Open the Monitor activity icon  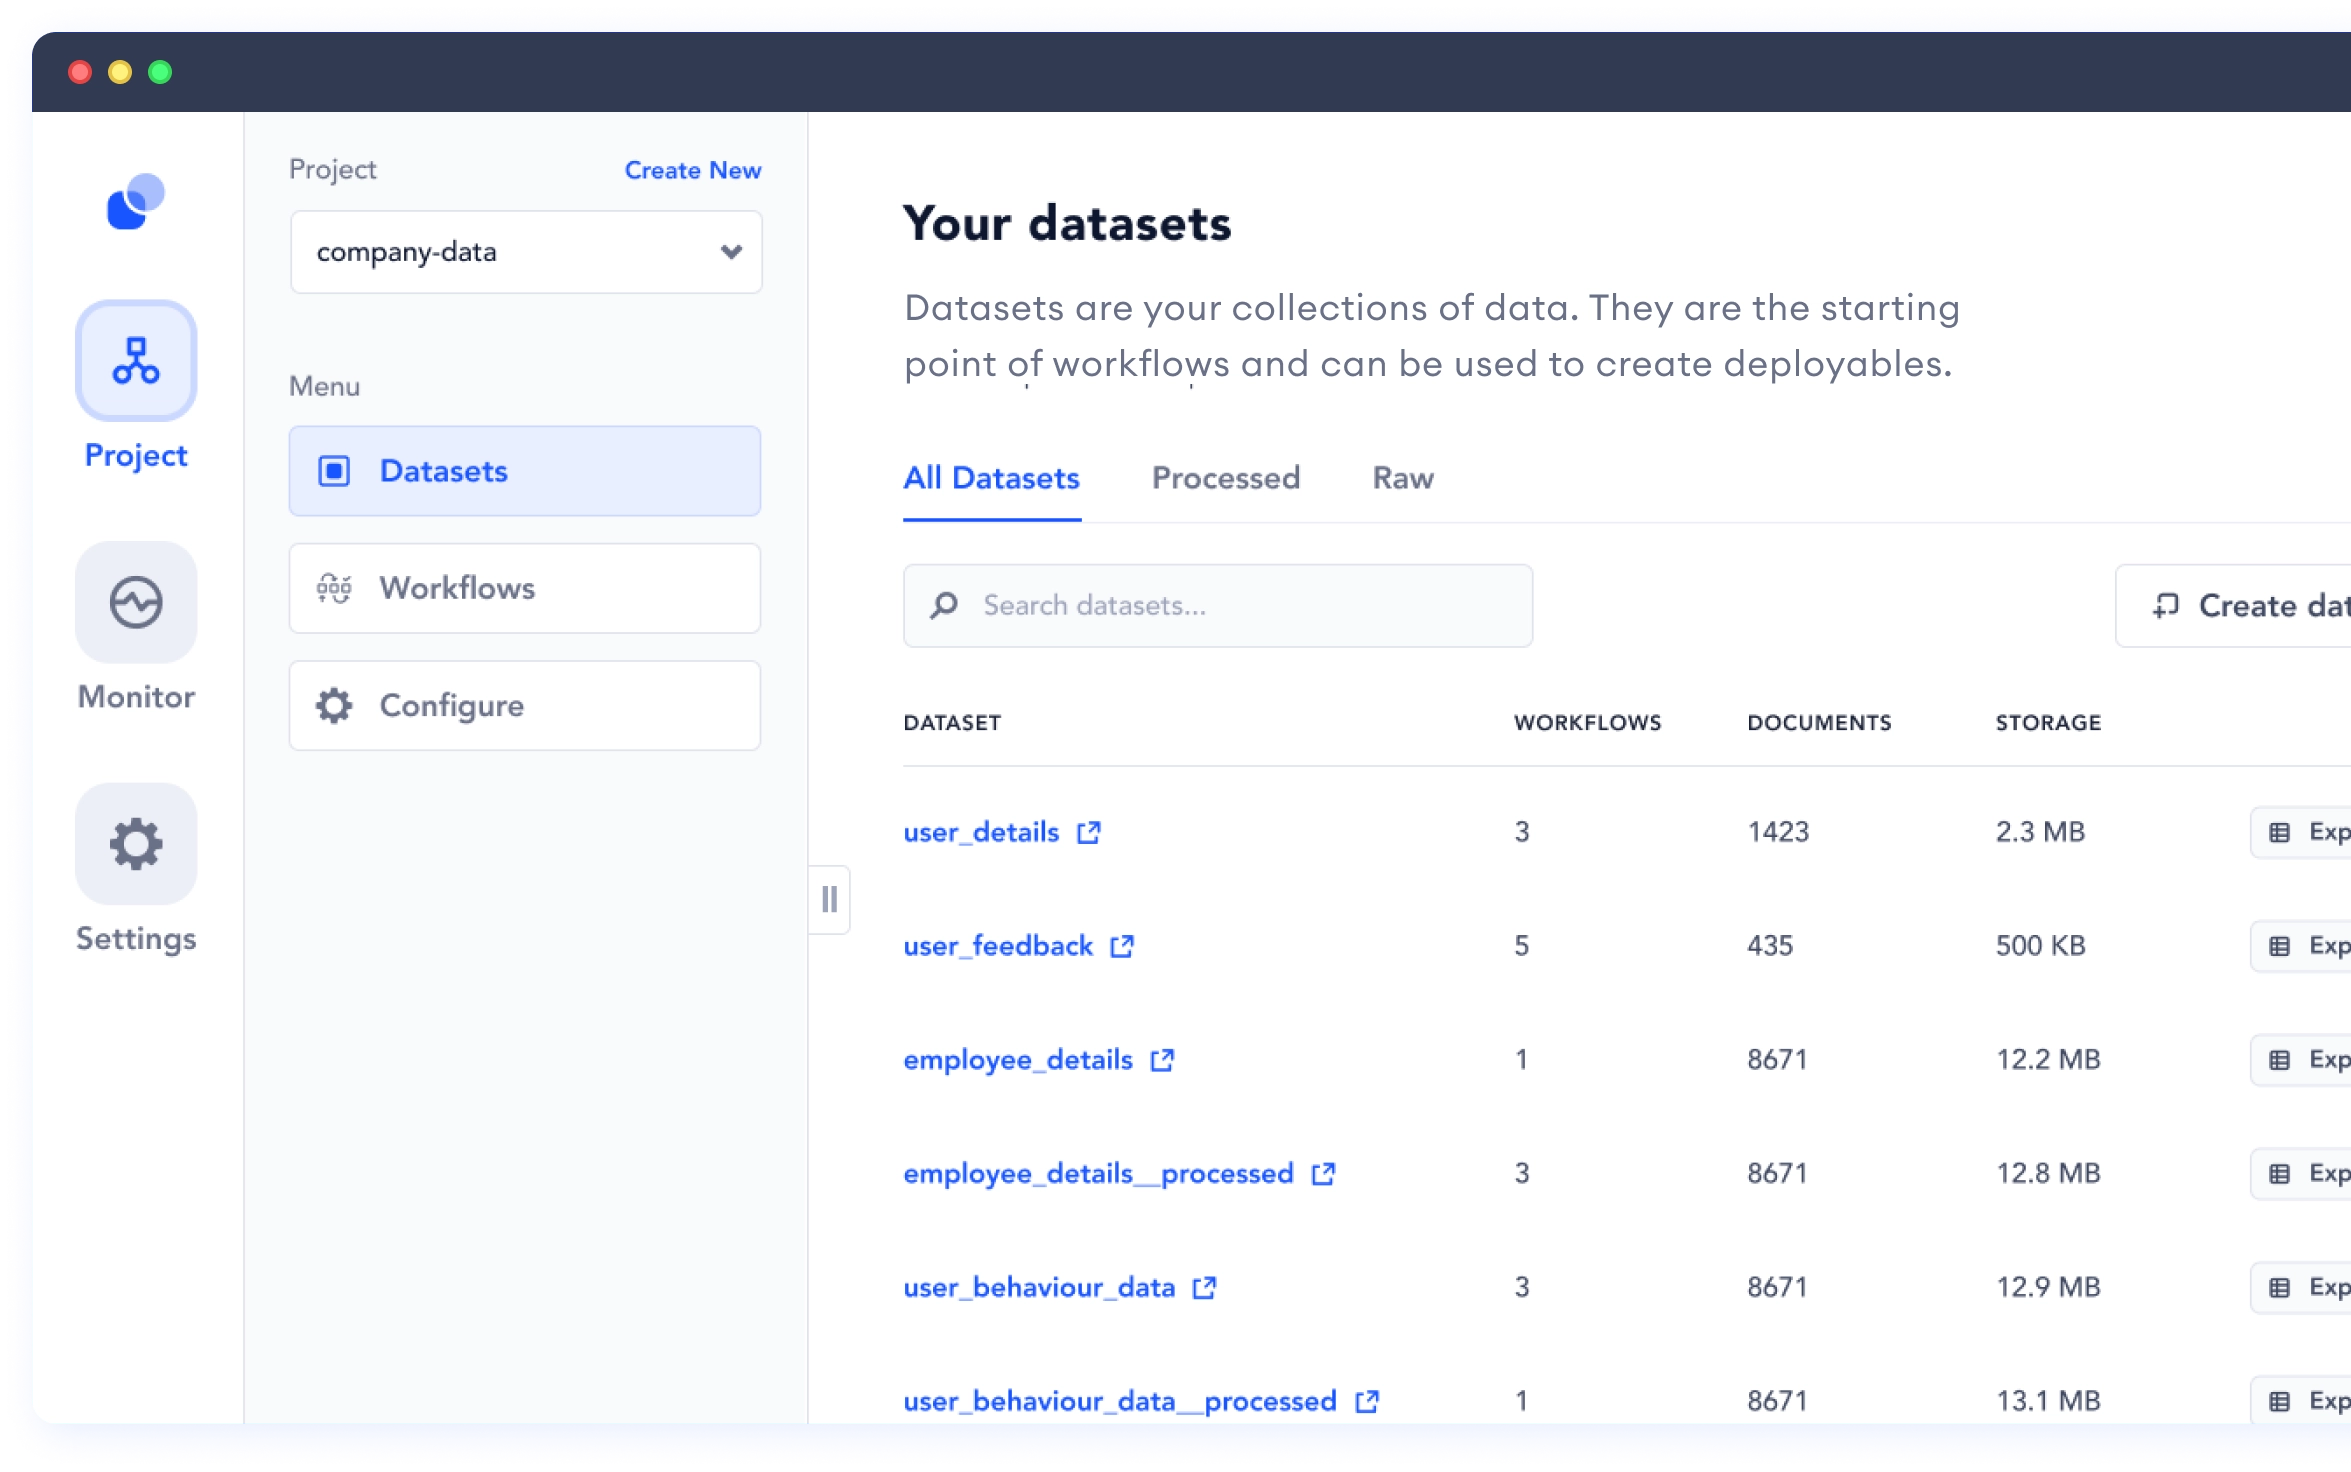pyautogui.click(x=136, y=602)
